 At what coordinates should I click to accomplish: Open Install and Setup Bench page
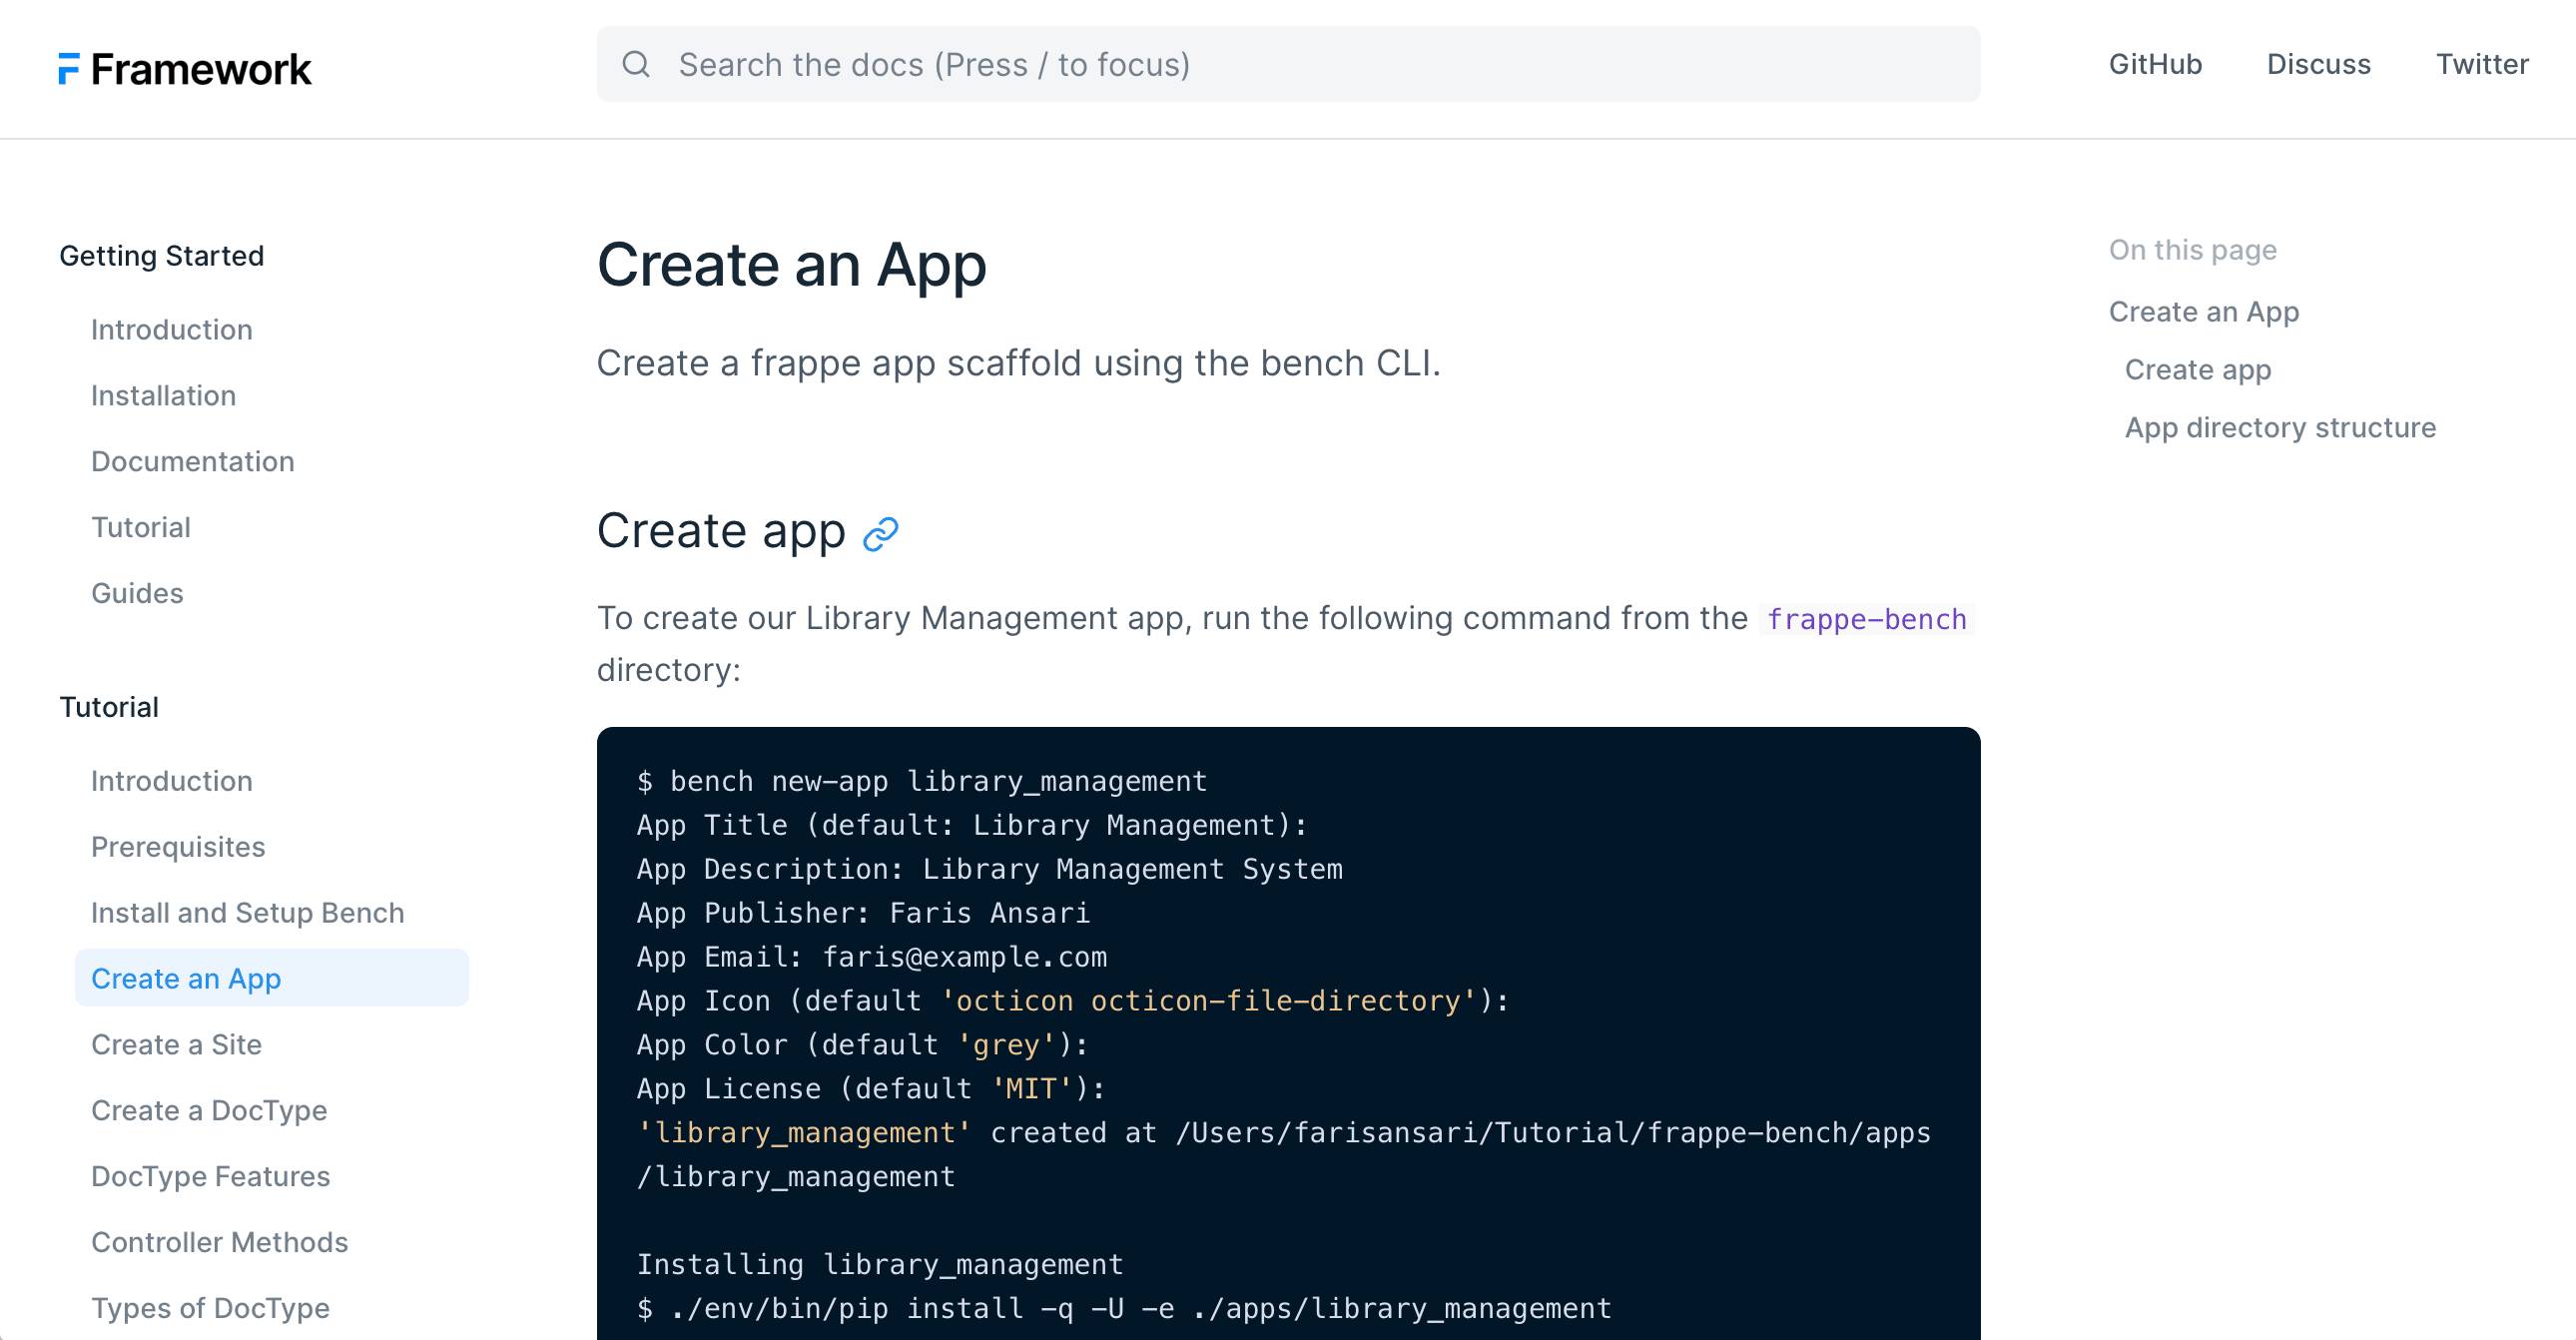pos(247,913)
